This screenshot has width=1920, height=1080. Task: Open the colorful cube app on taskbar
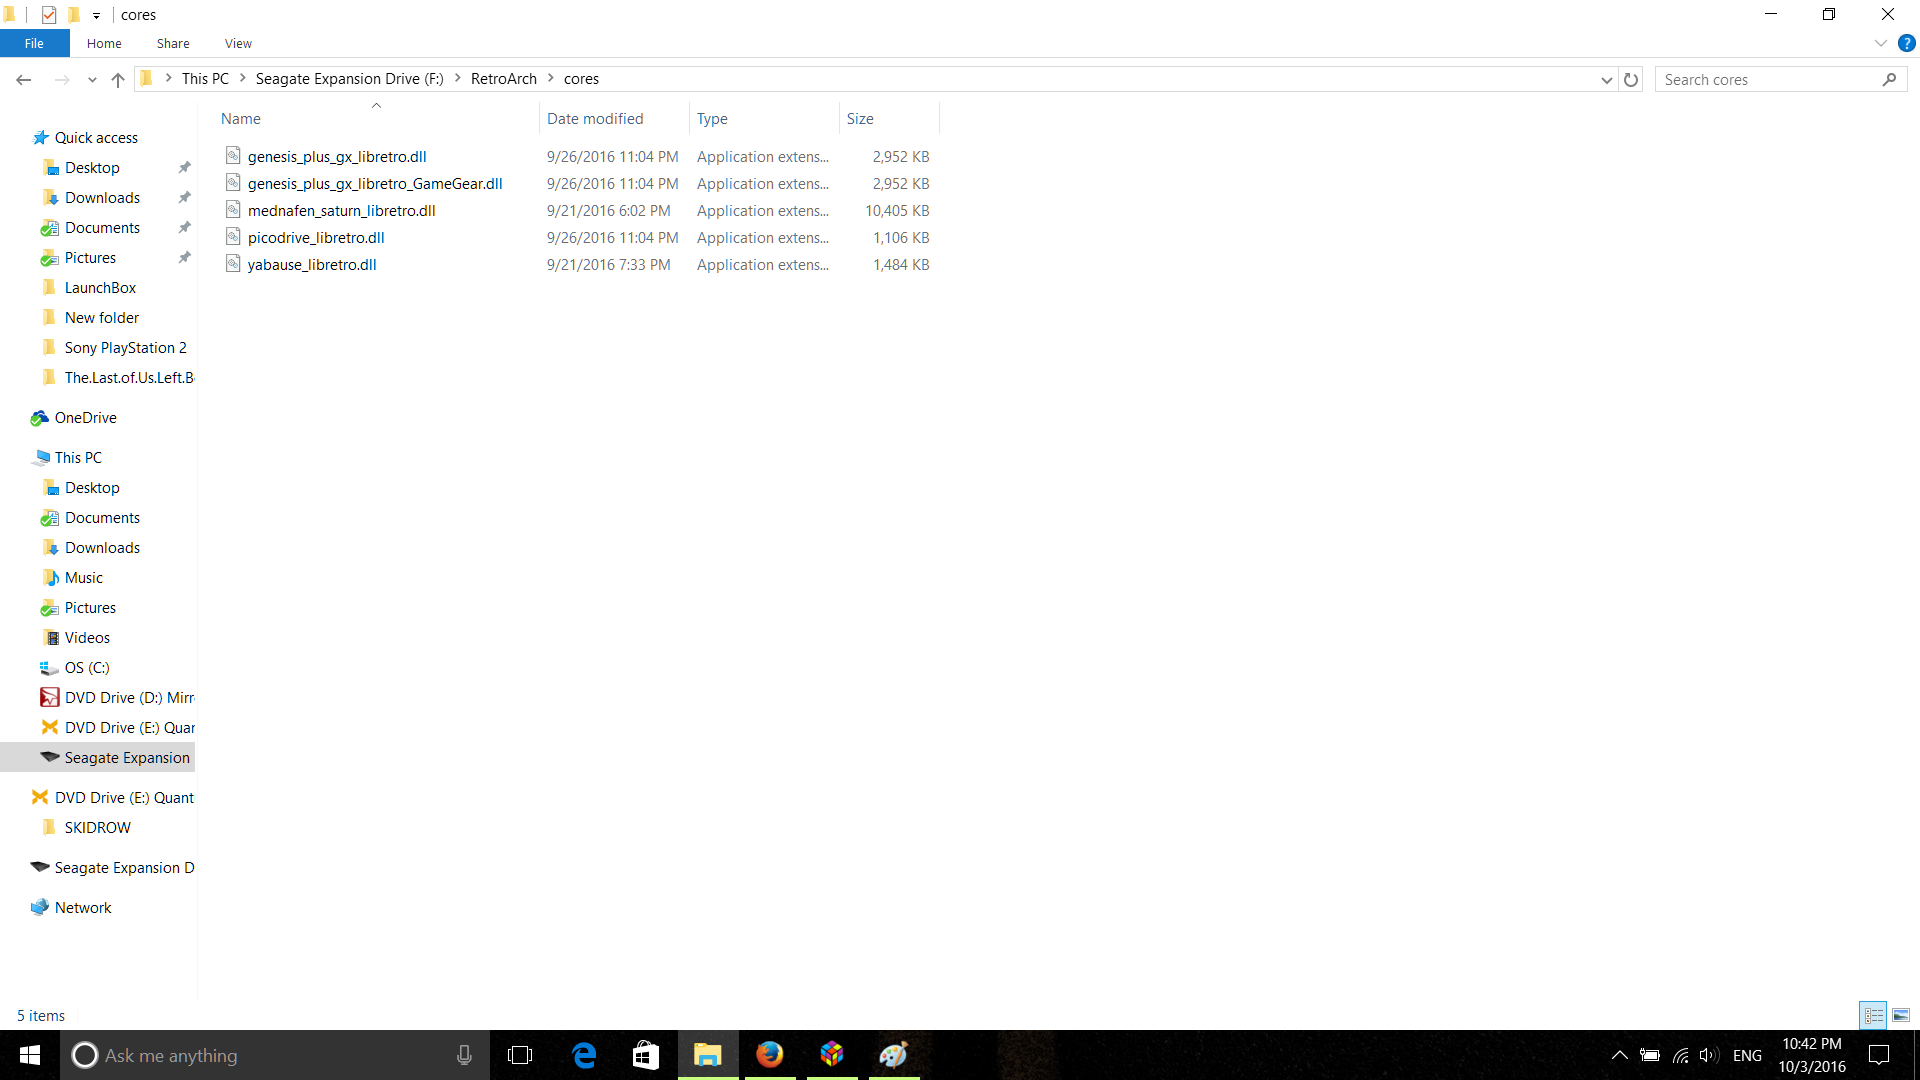pos(832,1055)
